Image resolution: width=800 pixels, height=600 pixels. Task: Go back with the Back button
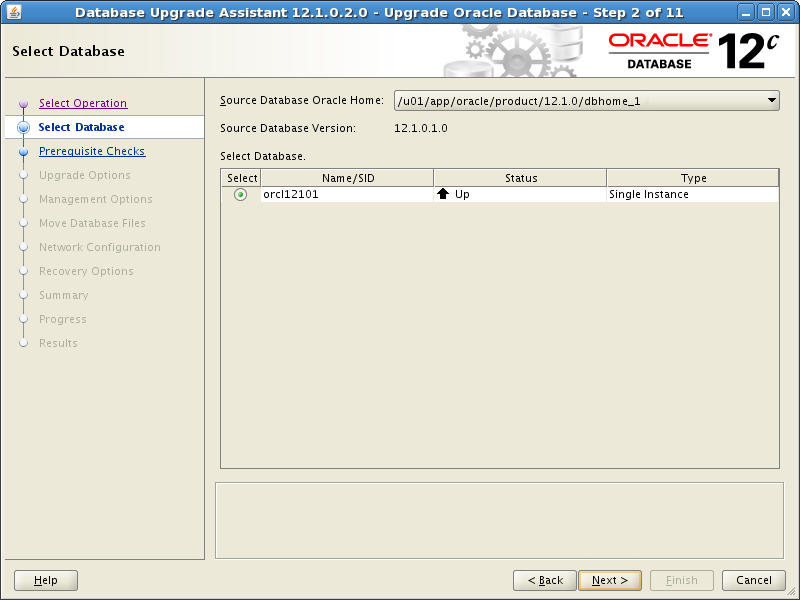tap(544, 580)
